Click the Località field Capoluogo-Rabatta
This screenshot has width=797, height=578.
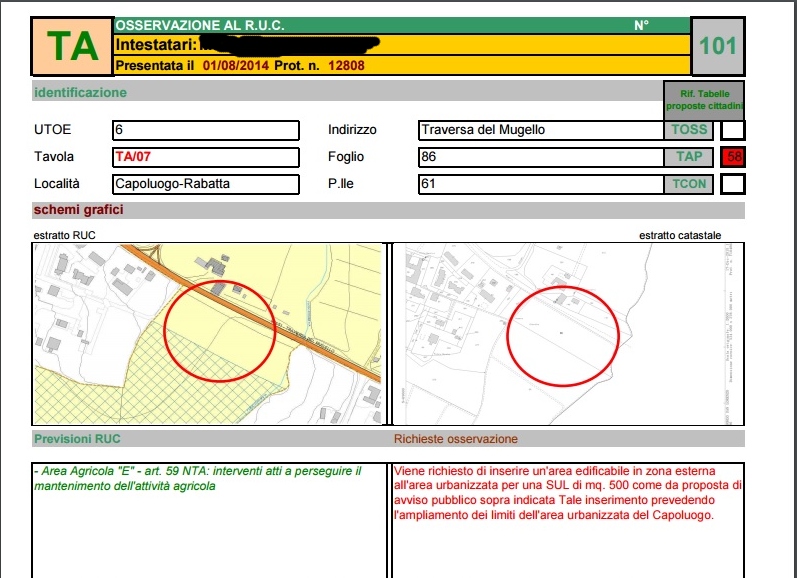pos(206,184)
